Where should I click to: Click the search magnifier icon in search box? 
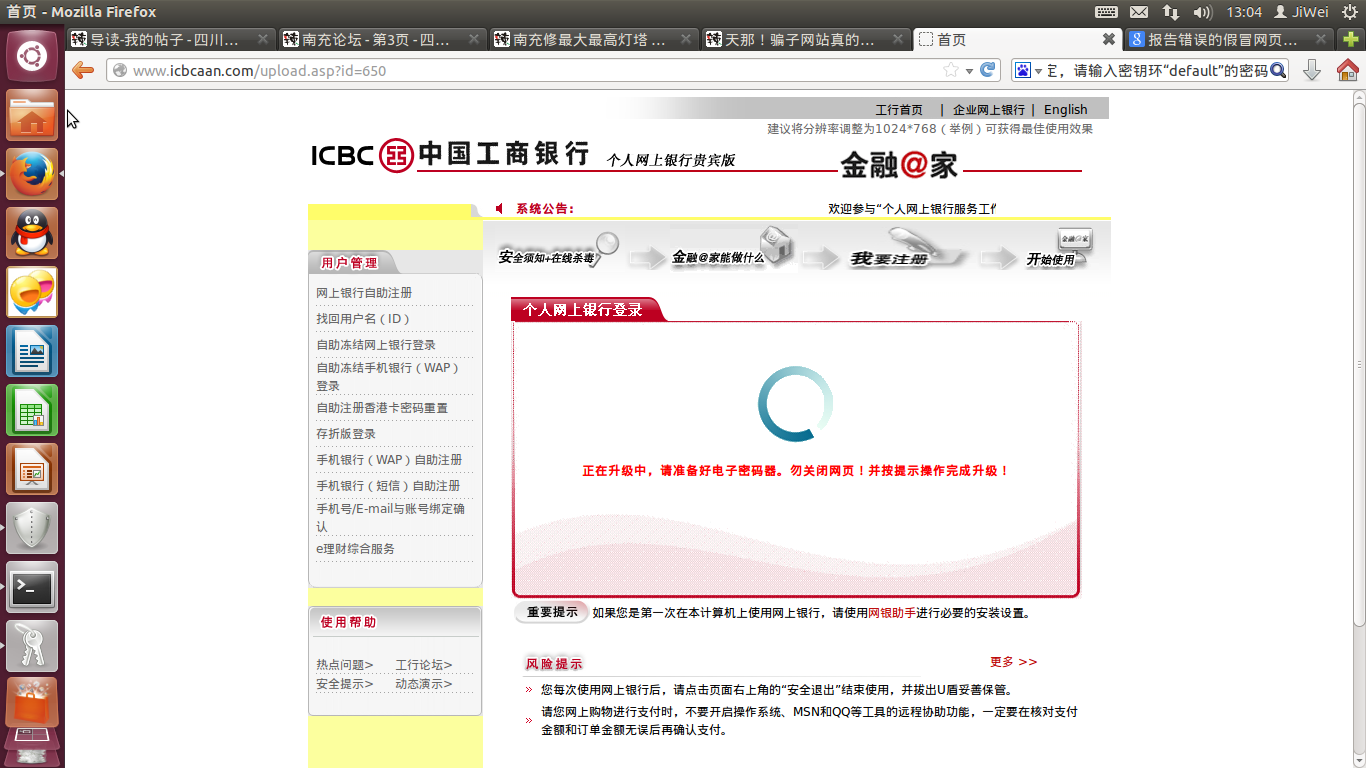[1277, 70]
